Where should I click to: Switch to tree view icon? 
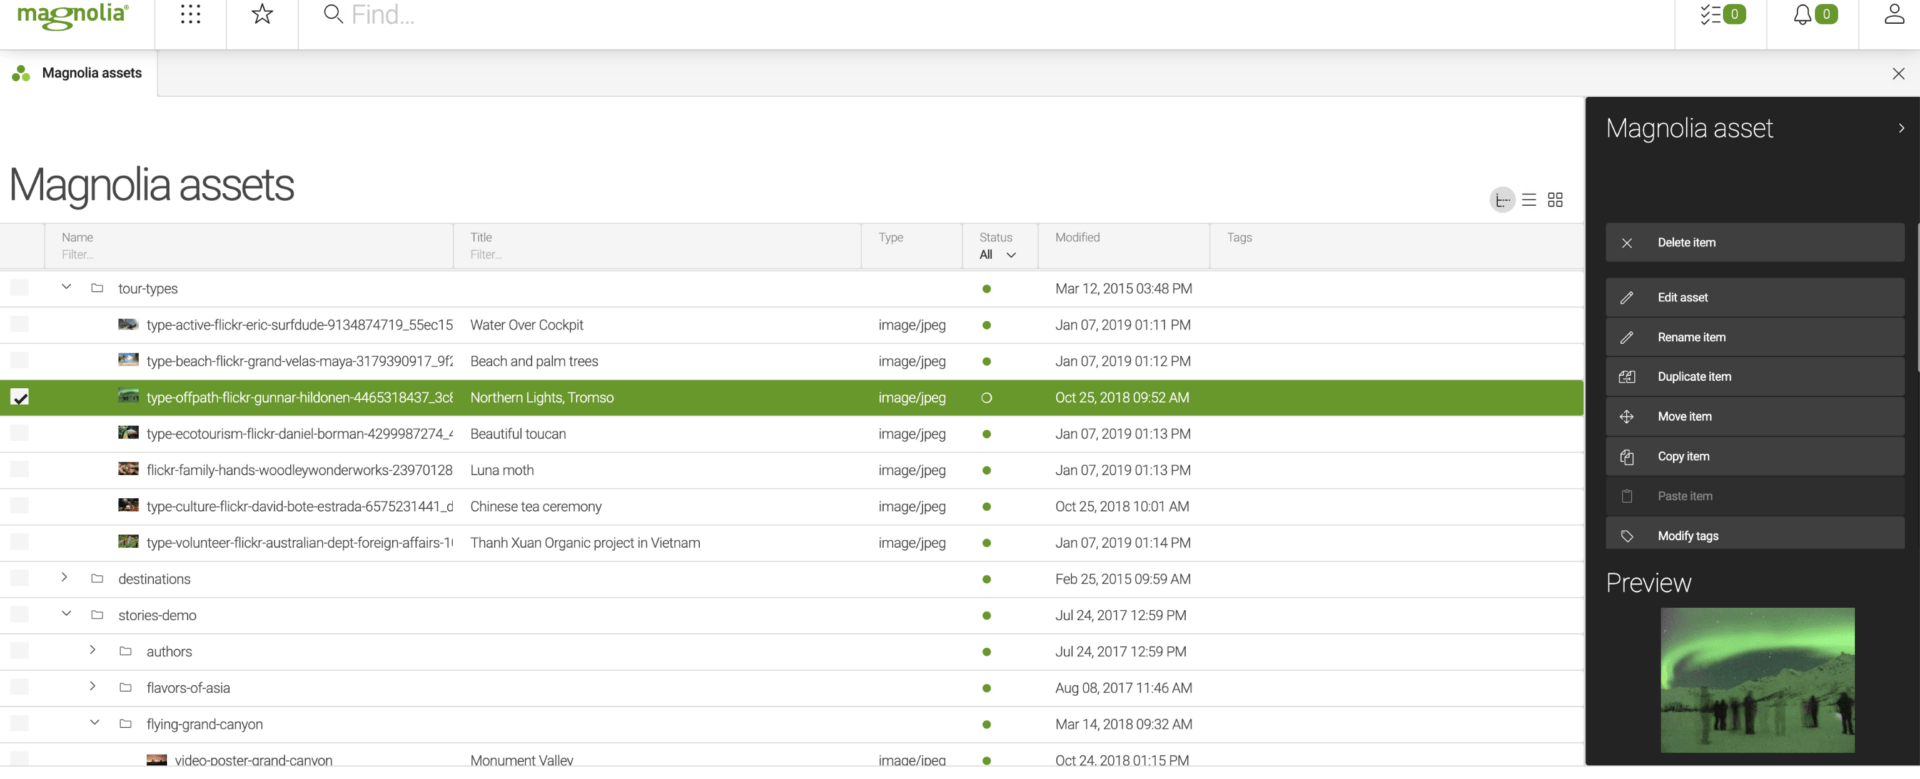coord(1502,200)
